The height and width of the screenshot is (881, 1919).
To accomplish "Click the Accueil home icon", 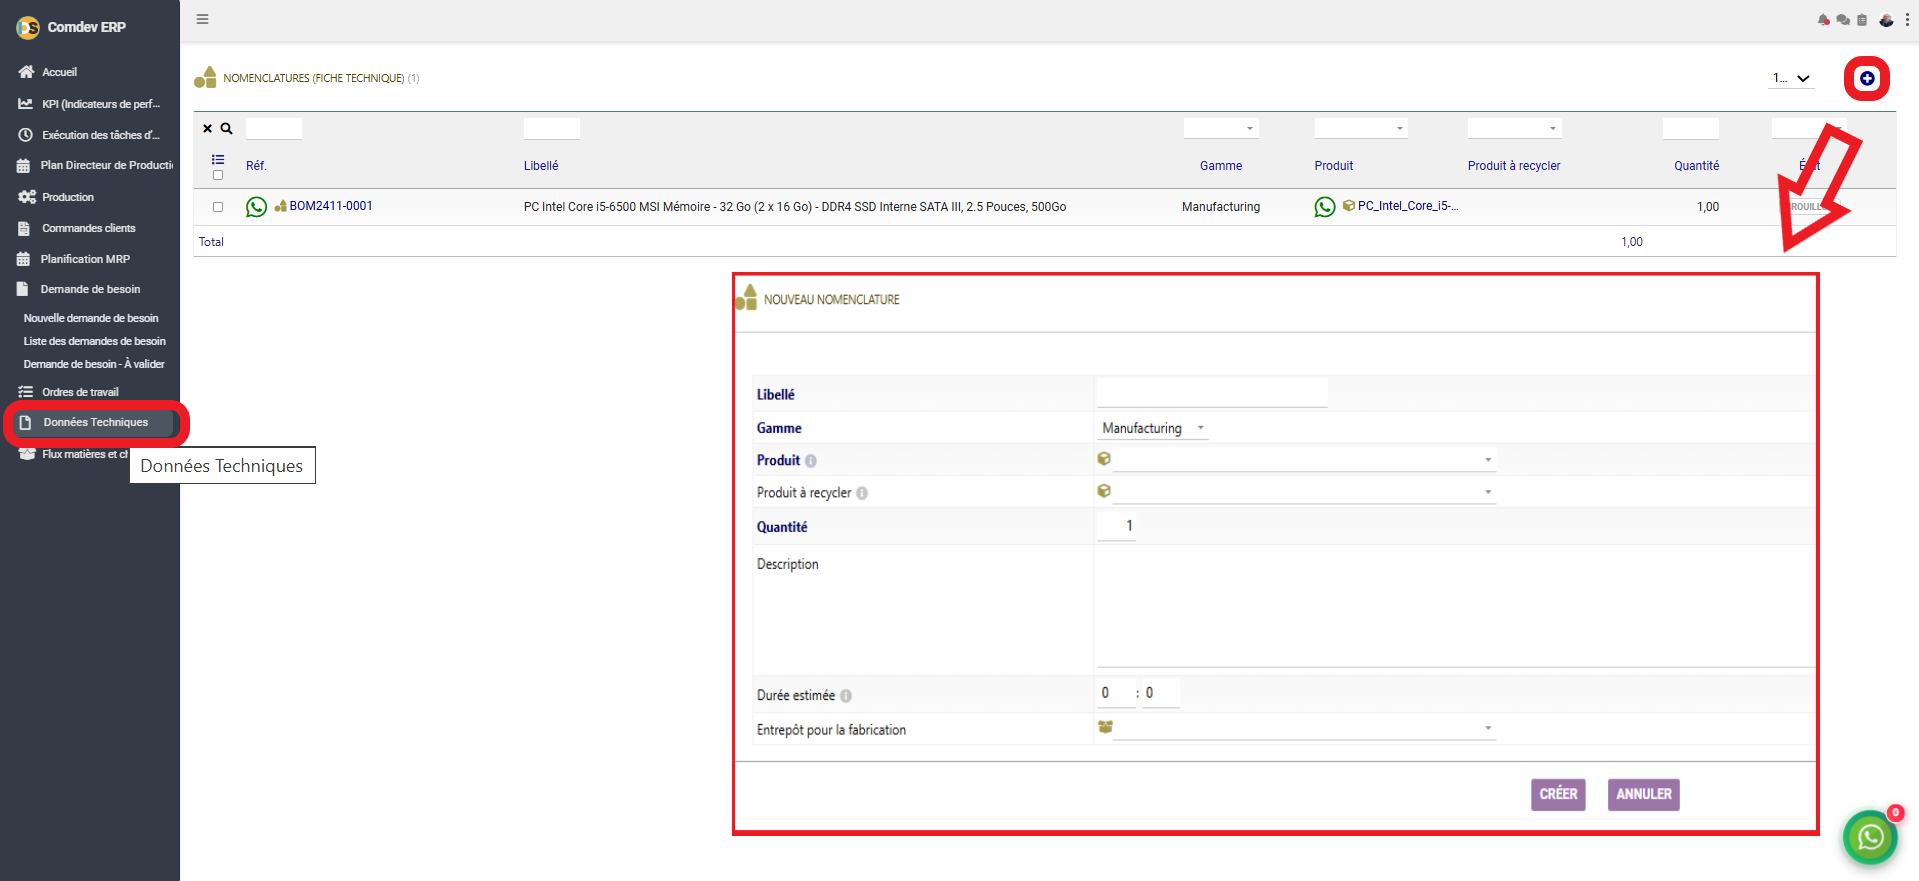I will click(26, 72).
